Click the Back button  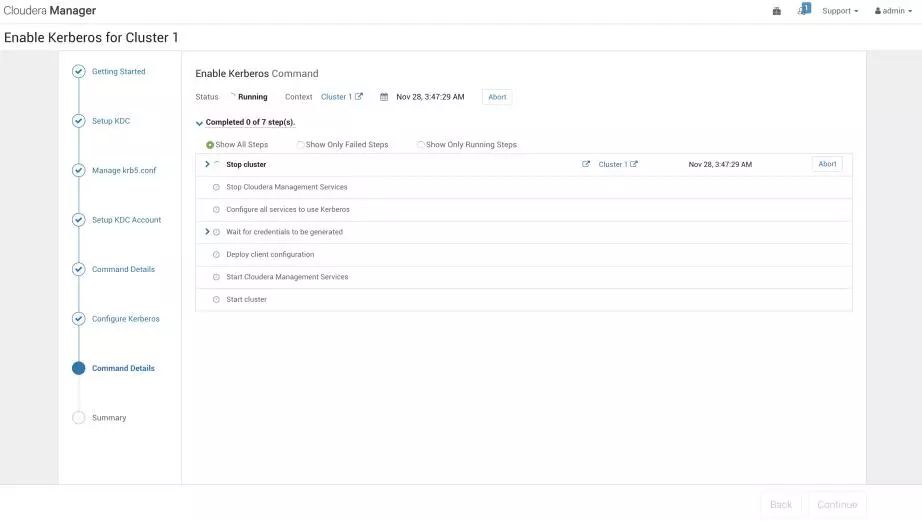(781, 505)
